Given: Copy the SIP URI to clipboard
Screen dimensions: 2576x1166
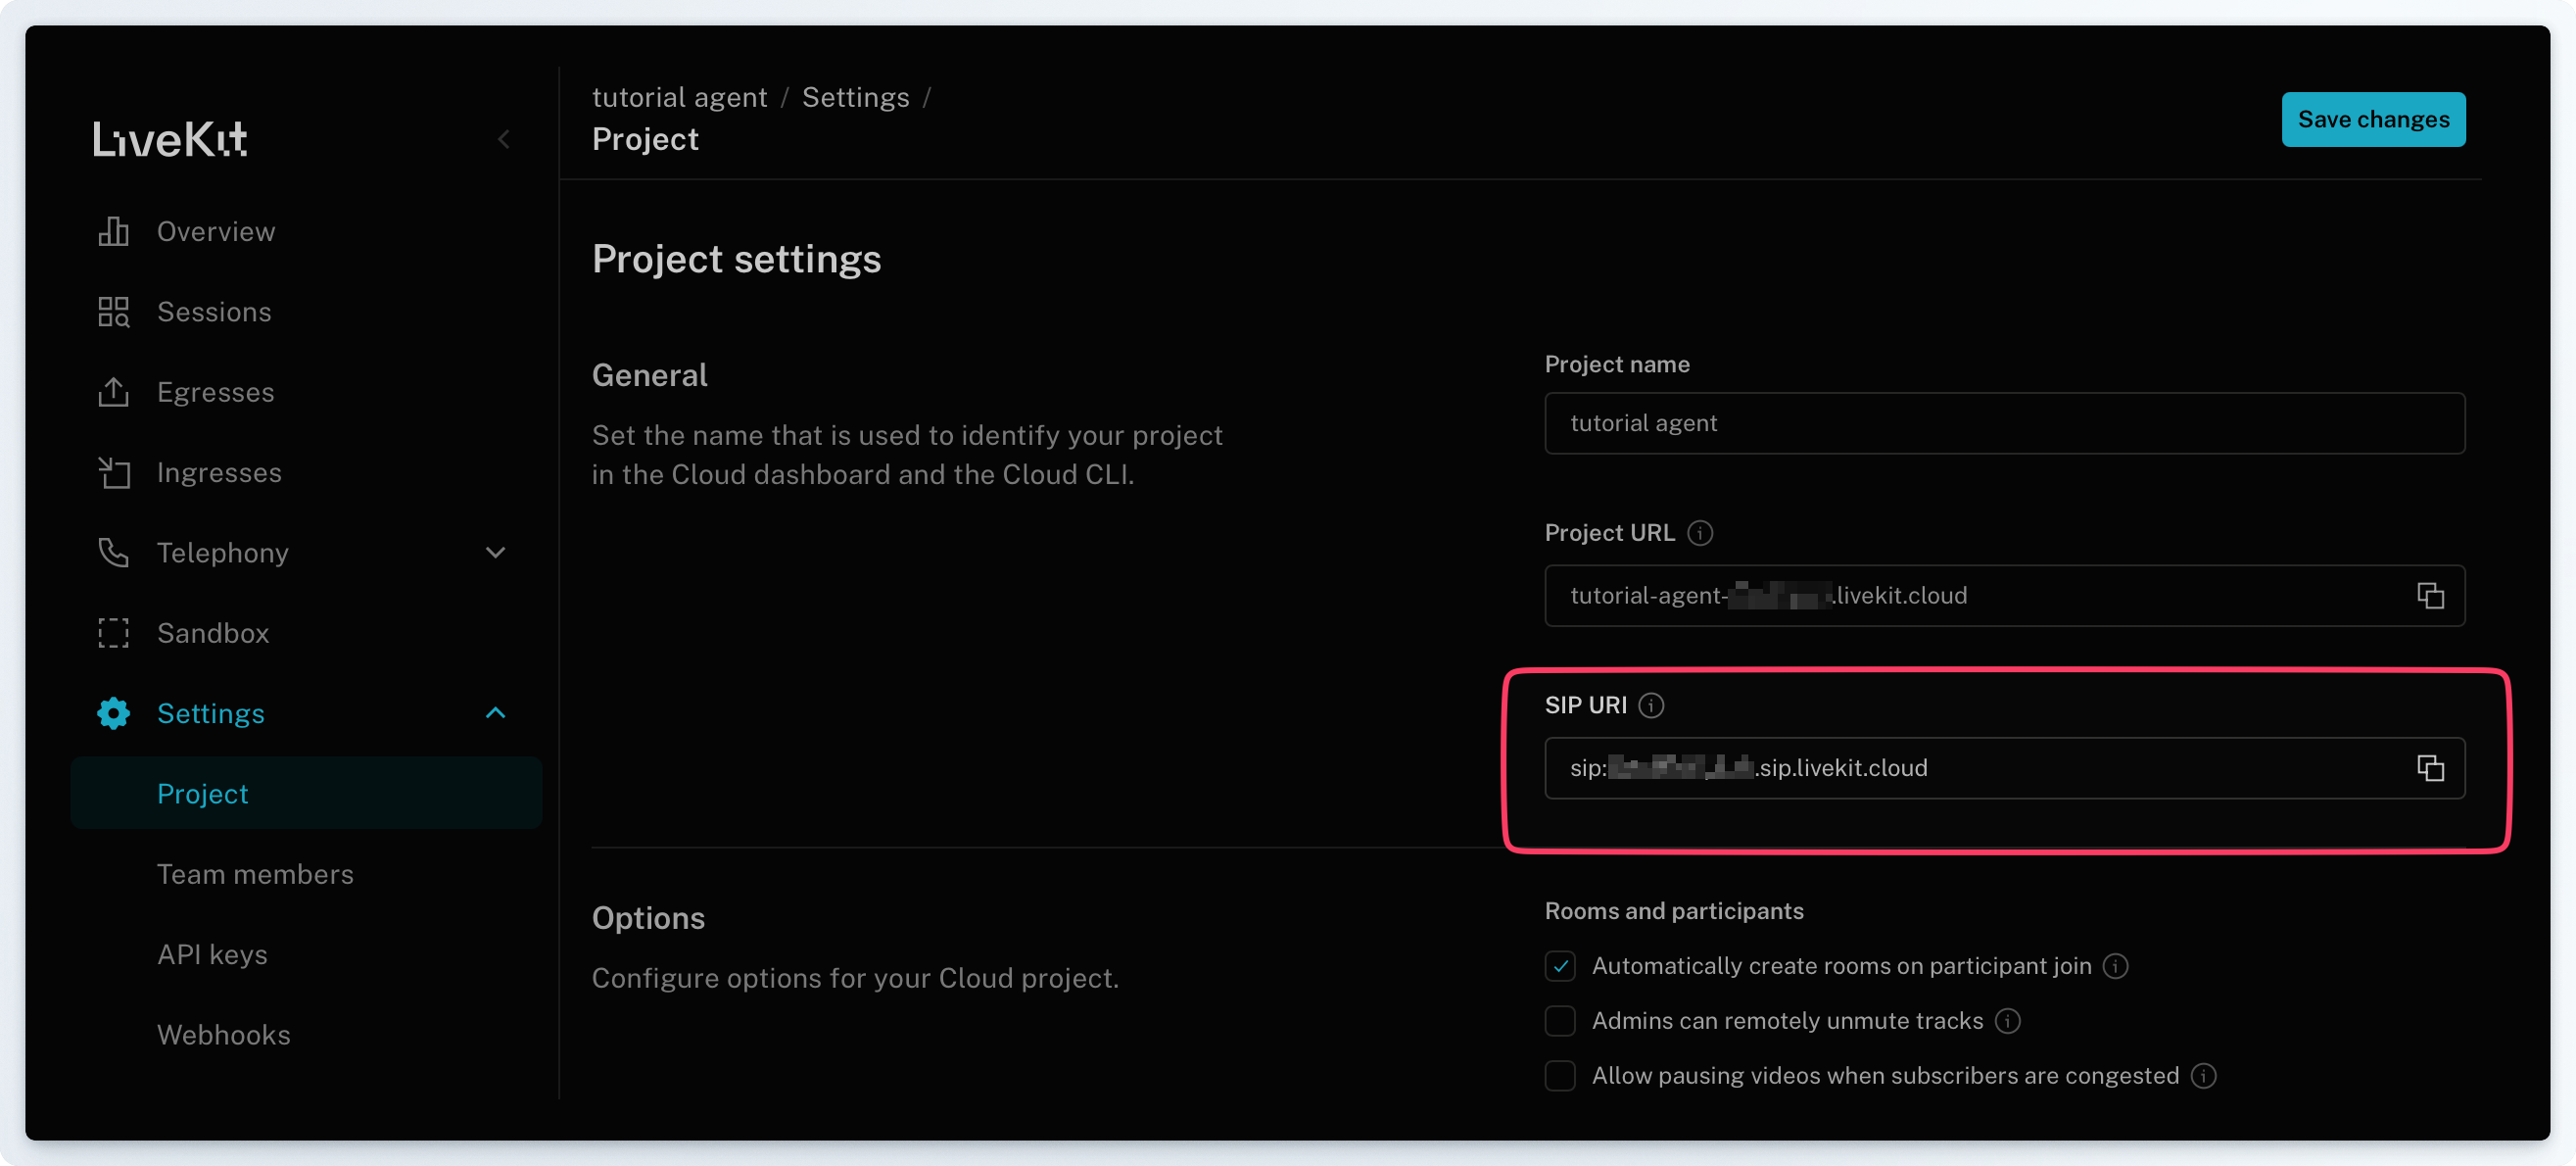Looking at the screenshot, I should coord(2430,768).
